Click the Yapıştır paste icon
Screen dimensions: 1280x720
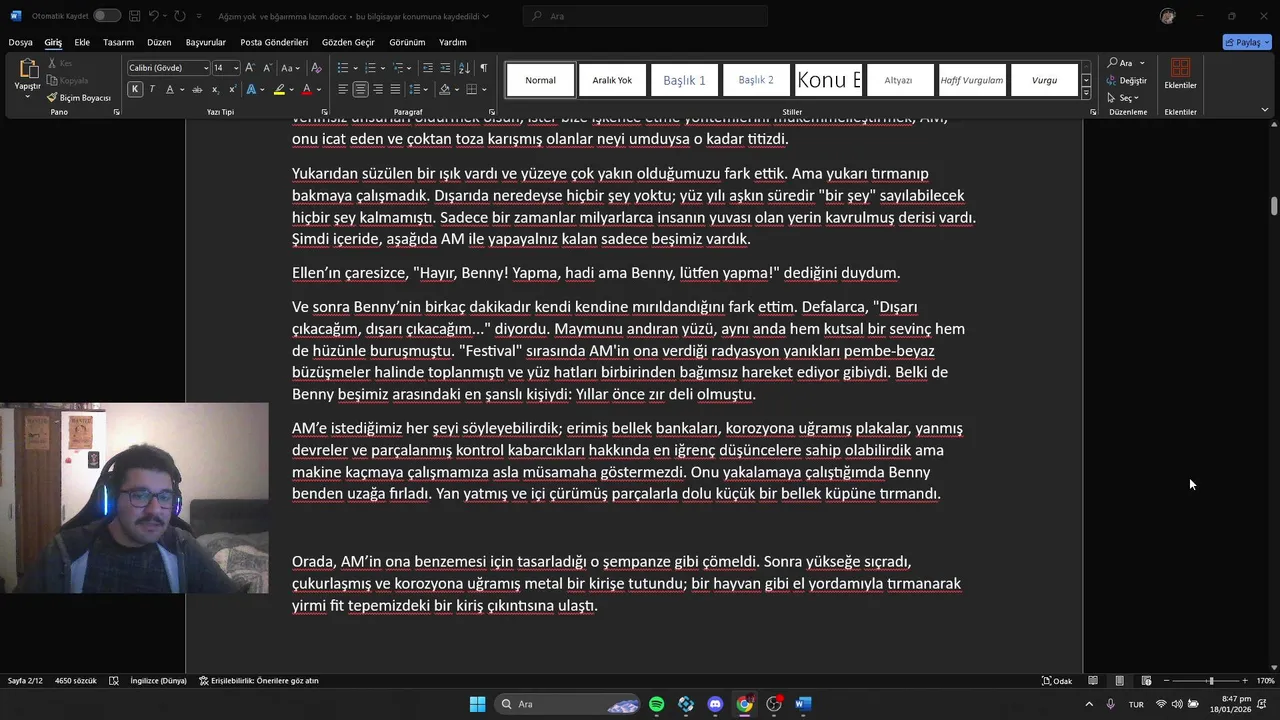(x=28, y=68)
